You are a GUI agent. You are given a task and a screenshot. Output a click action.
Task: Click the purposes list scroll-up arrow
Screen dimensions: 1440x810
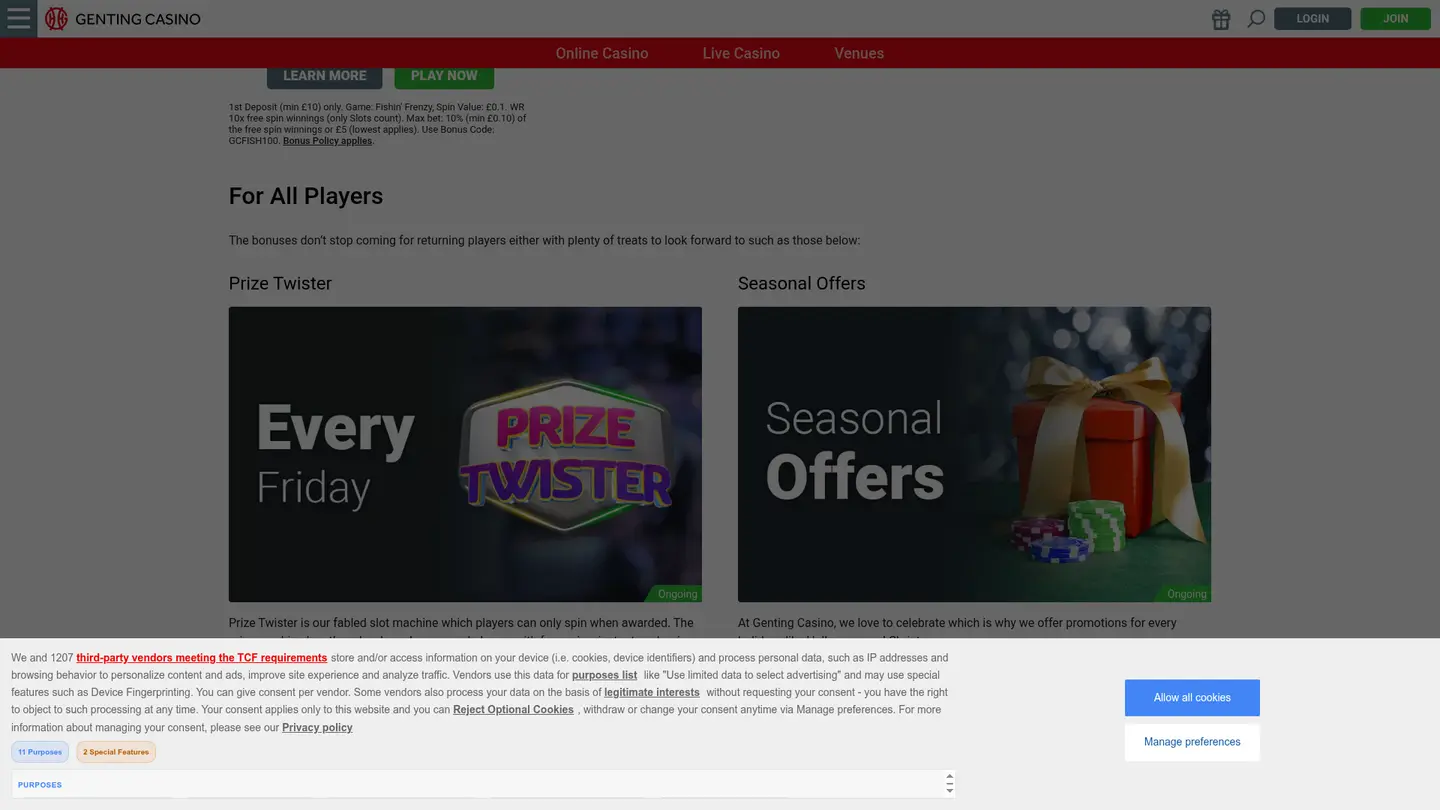949,777
